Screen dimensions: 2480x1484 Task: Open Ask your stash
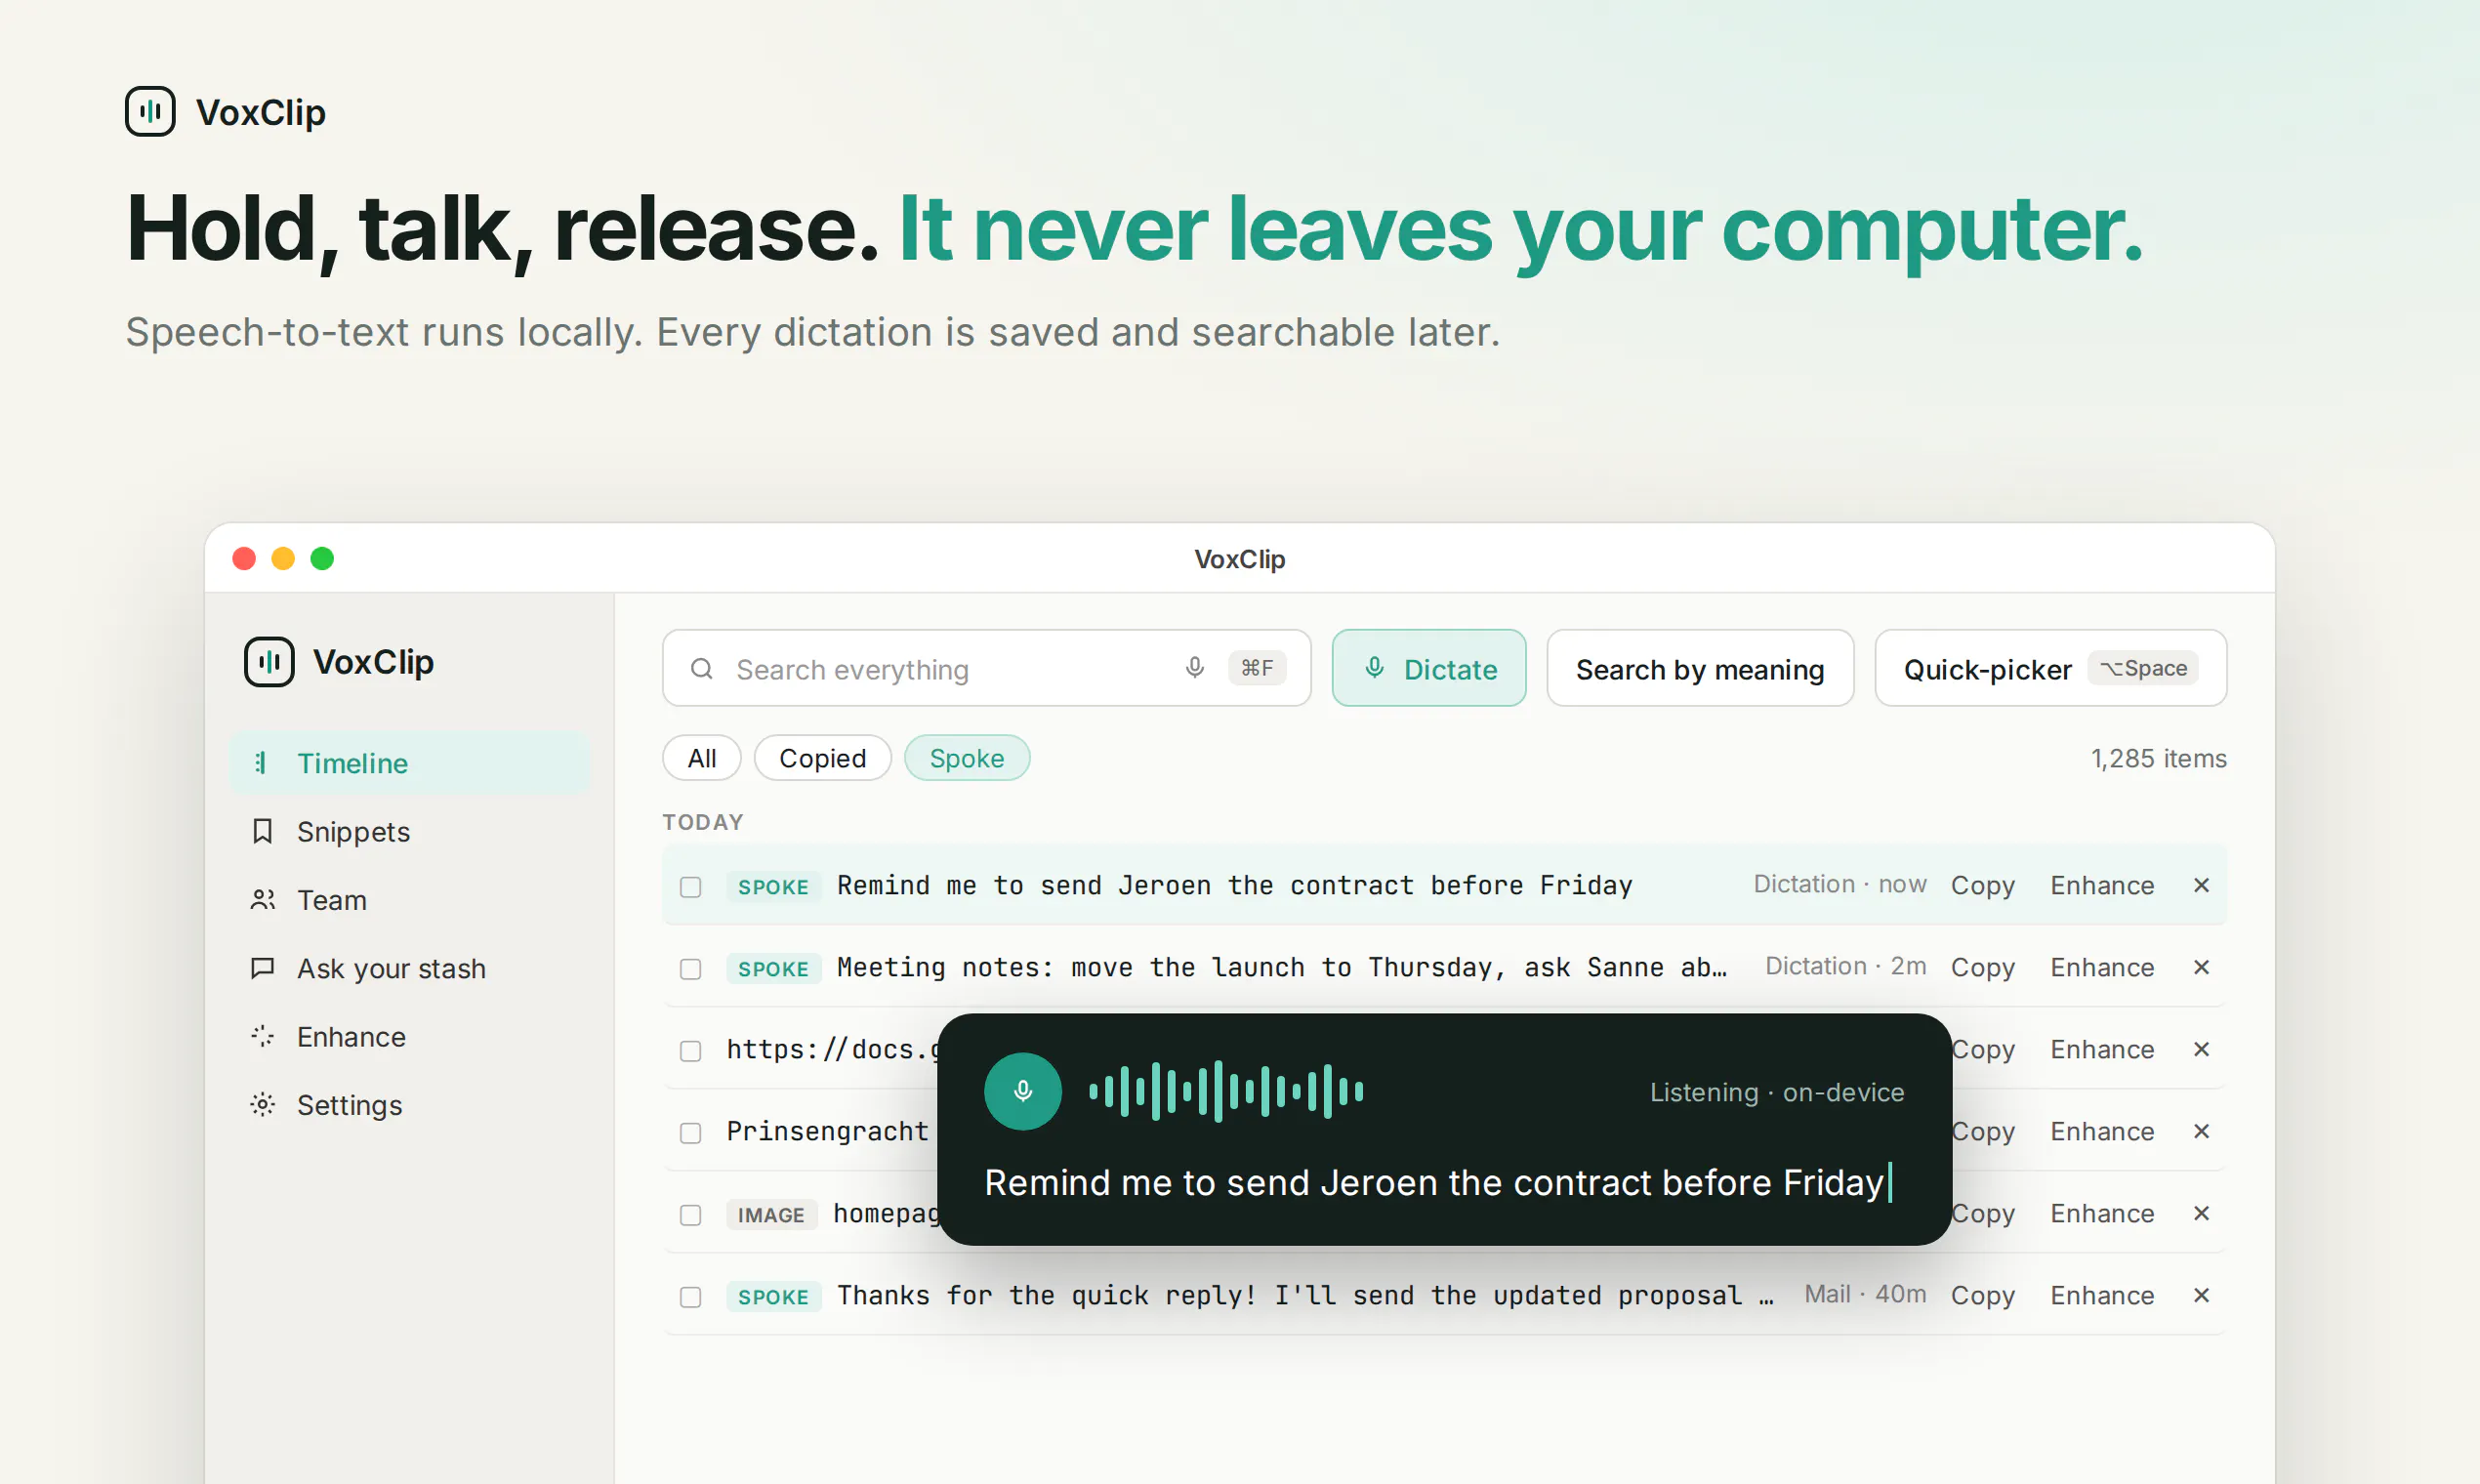410,968
